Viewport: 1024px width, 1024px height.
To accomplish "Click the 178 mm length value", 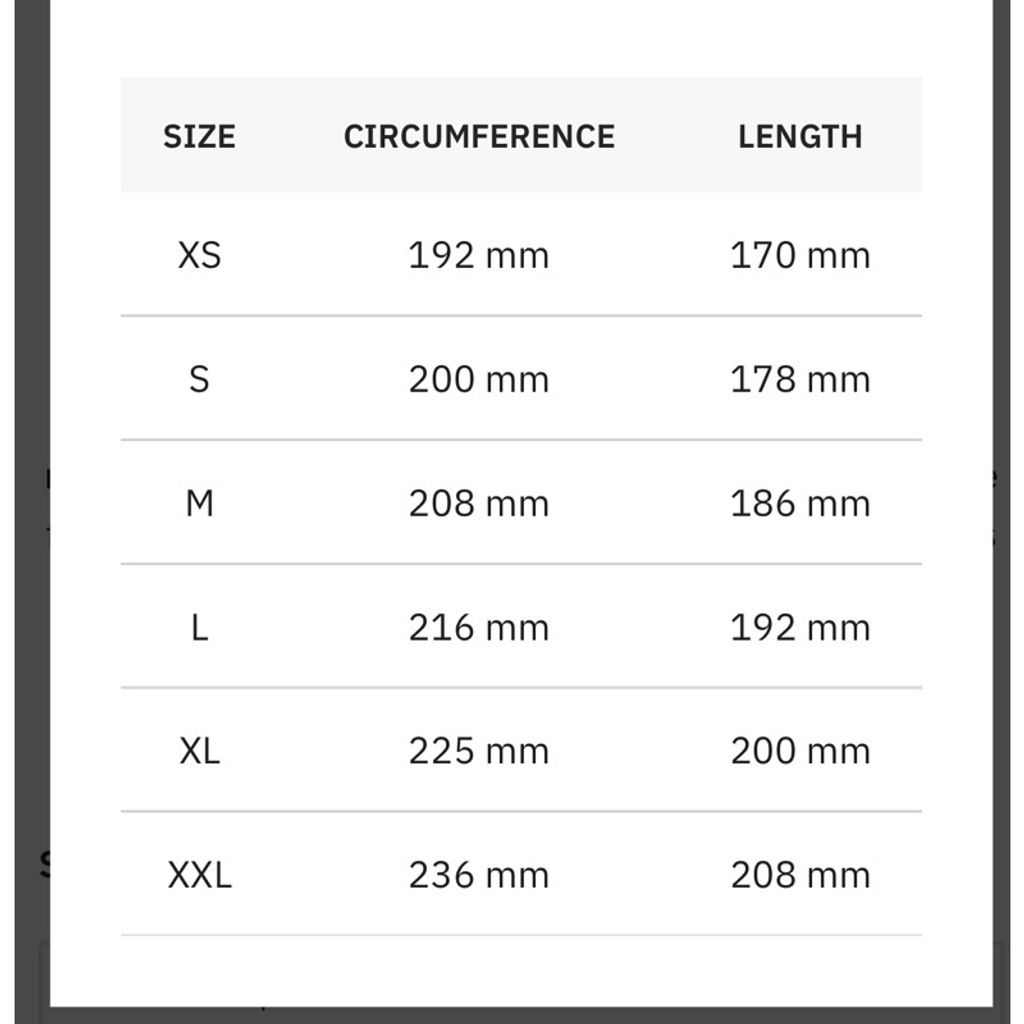I will coord(800,379).
